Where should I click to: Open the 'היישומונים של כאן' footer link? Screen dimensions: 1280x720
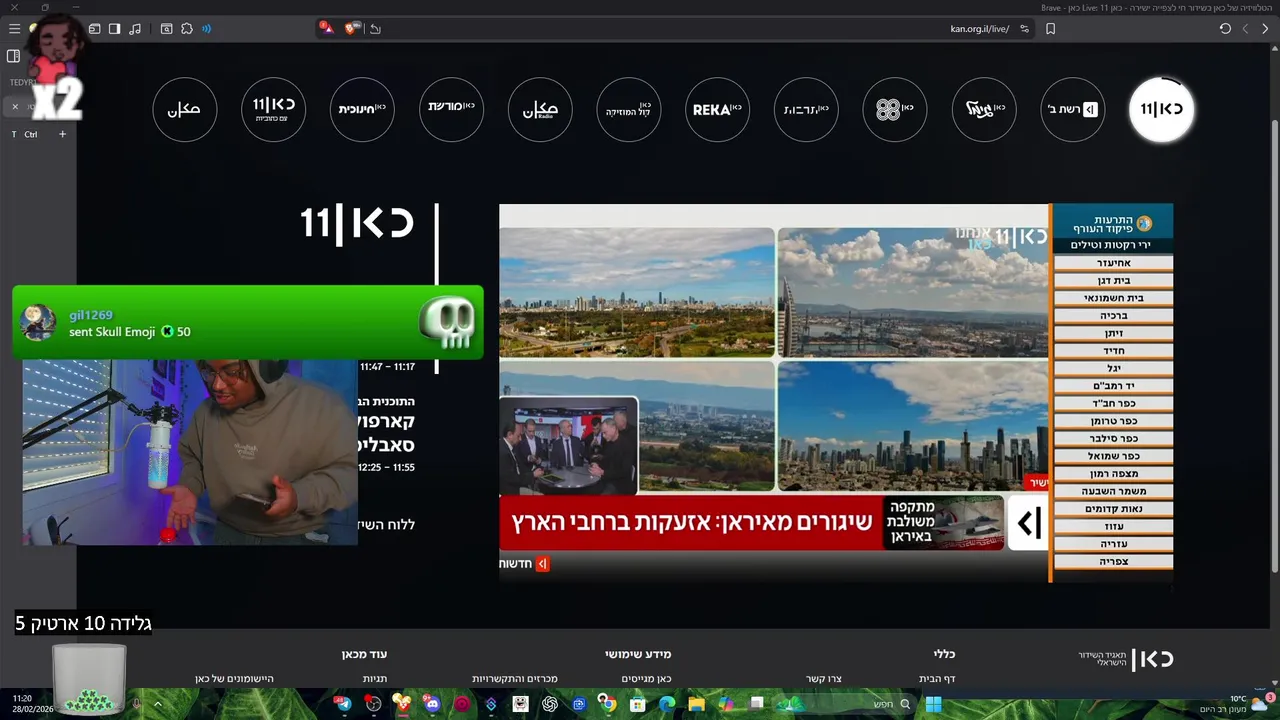234,679
